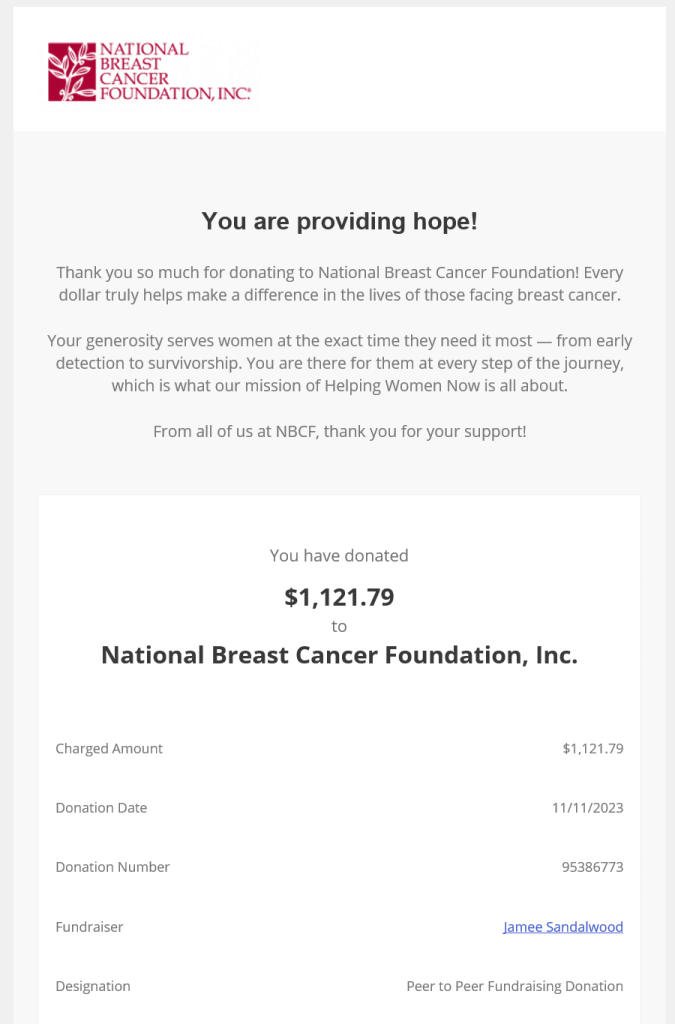The image size is (675, 1024).
Task: Click the $1,121.79 value in Charged Amount row
Action: (x=593, y=749)
